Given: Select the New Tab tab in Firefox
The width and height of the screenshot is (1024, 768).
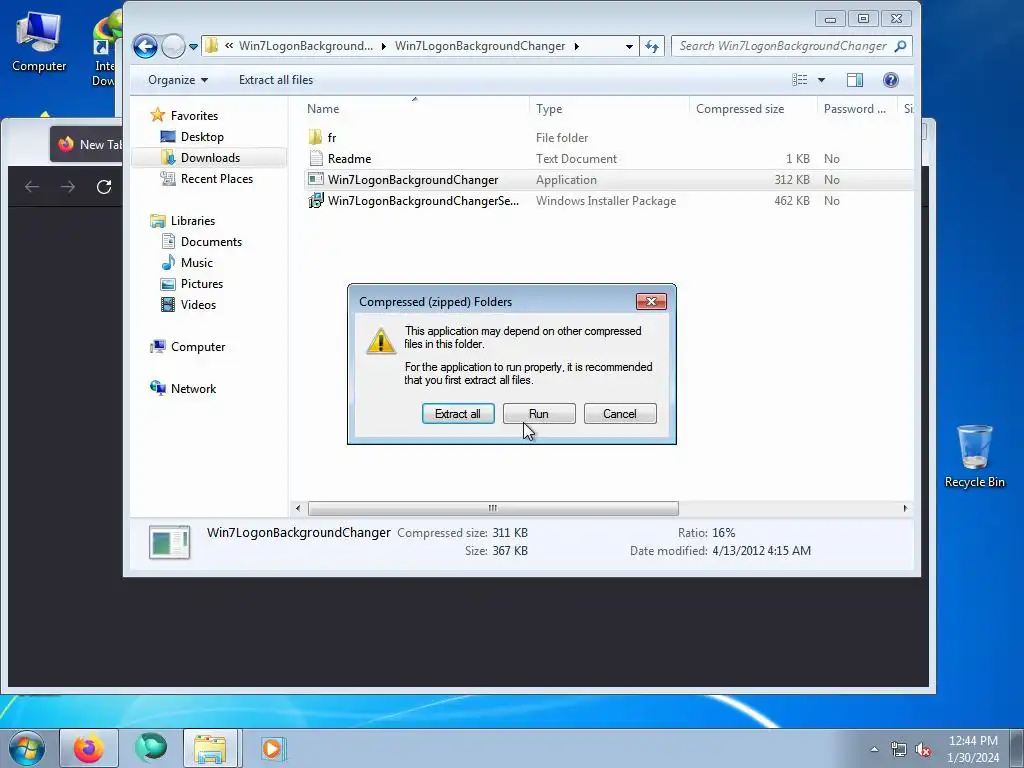Looking at the screenshot, I should pyautogui.click(x=88, y=144).
